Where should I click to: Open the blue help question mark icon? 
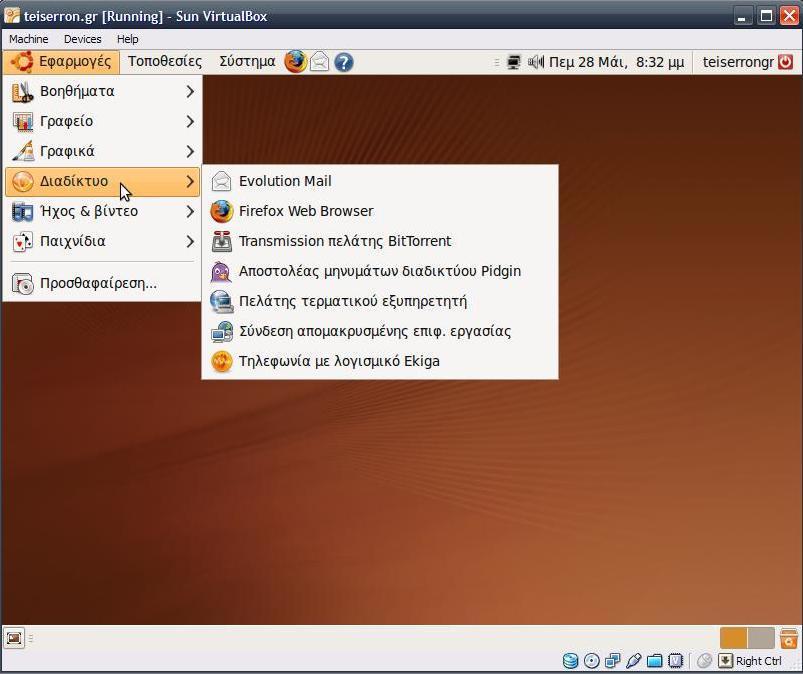tap(344, 62)
